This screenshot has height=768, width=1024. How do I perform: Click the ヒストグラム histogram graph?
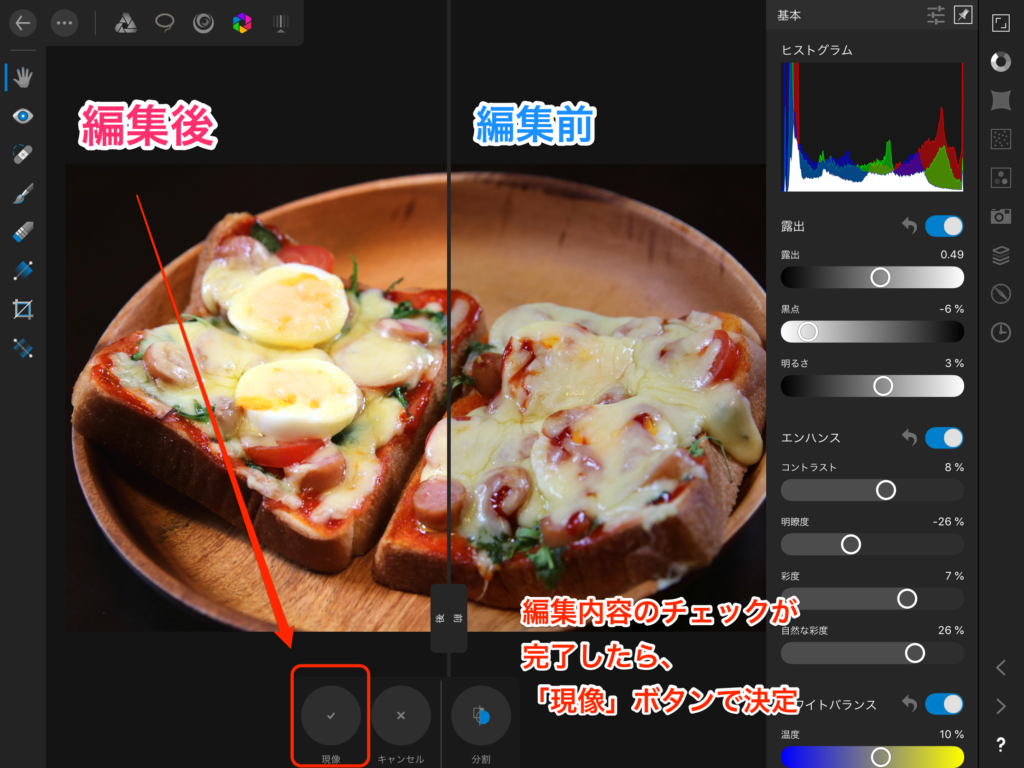872,127
